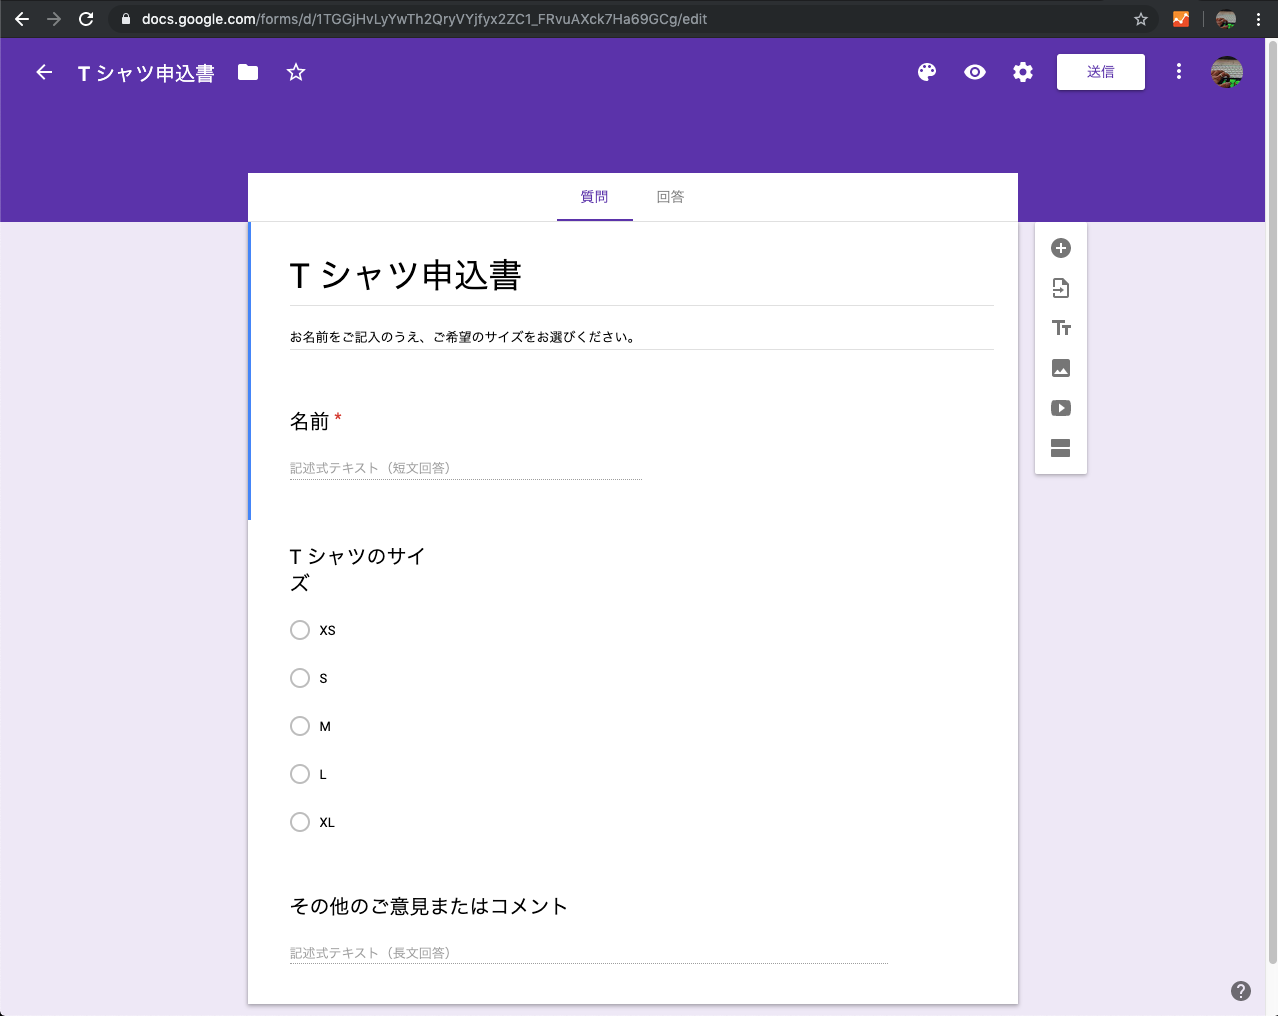Screen dimensions: 1278x1016
Task: Preview the form with the eye icon
Action: 974,71
